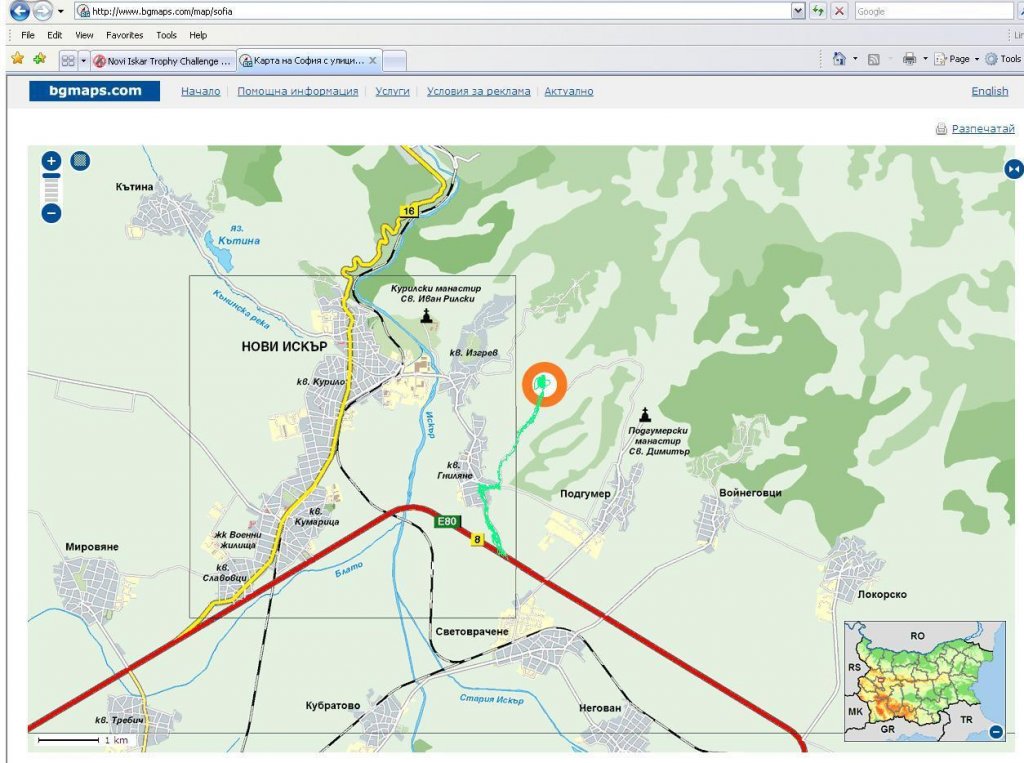Open the View menu
The image size is (1024, 763).
pos(84,35)
